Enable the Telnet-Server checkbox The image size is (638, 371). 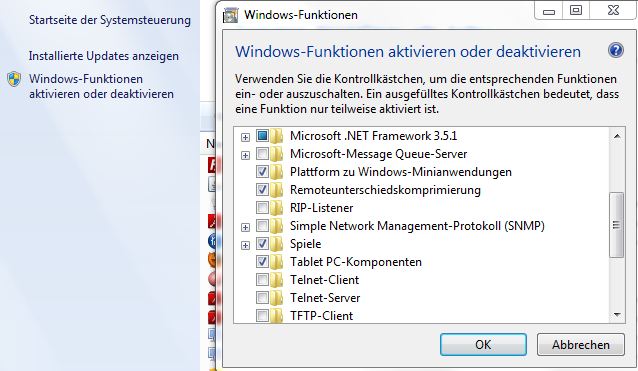click(x=262, y=298)
